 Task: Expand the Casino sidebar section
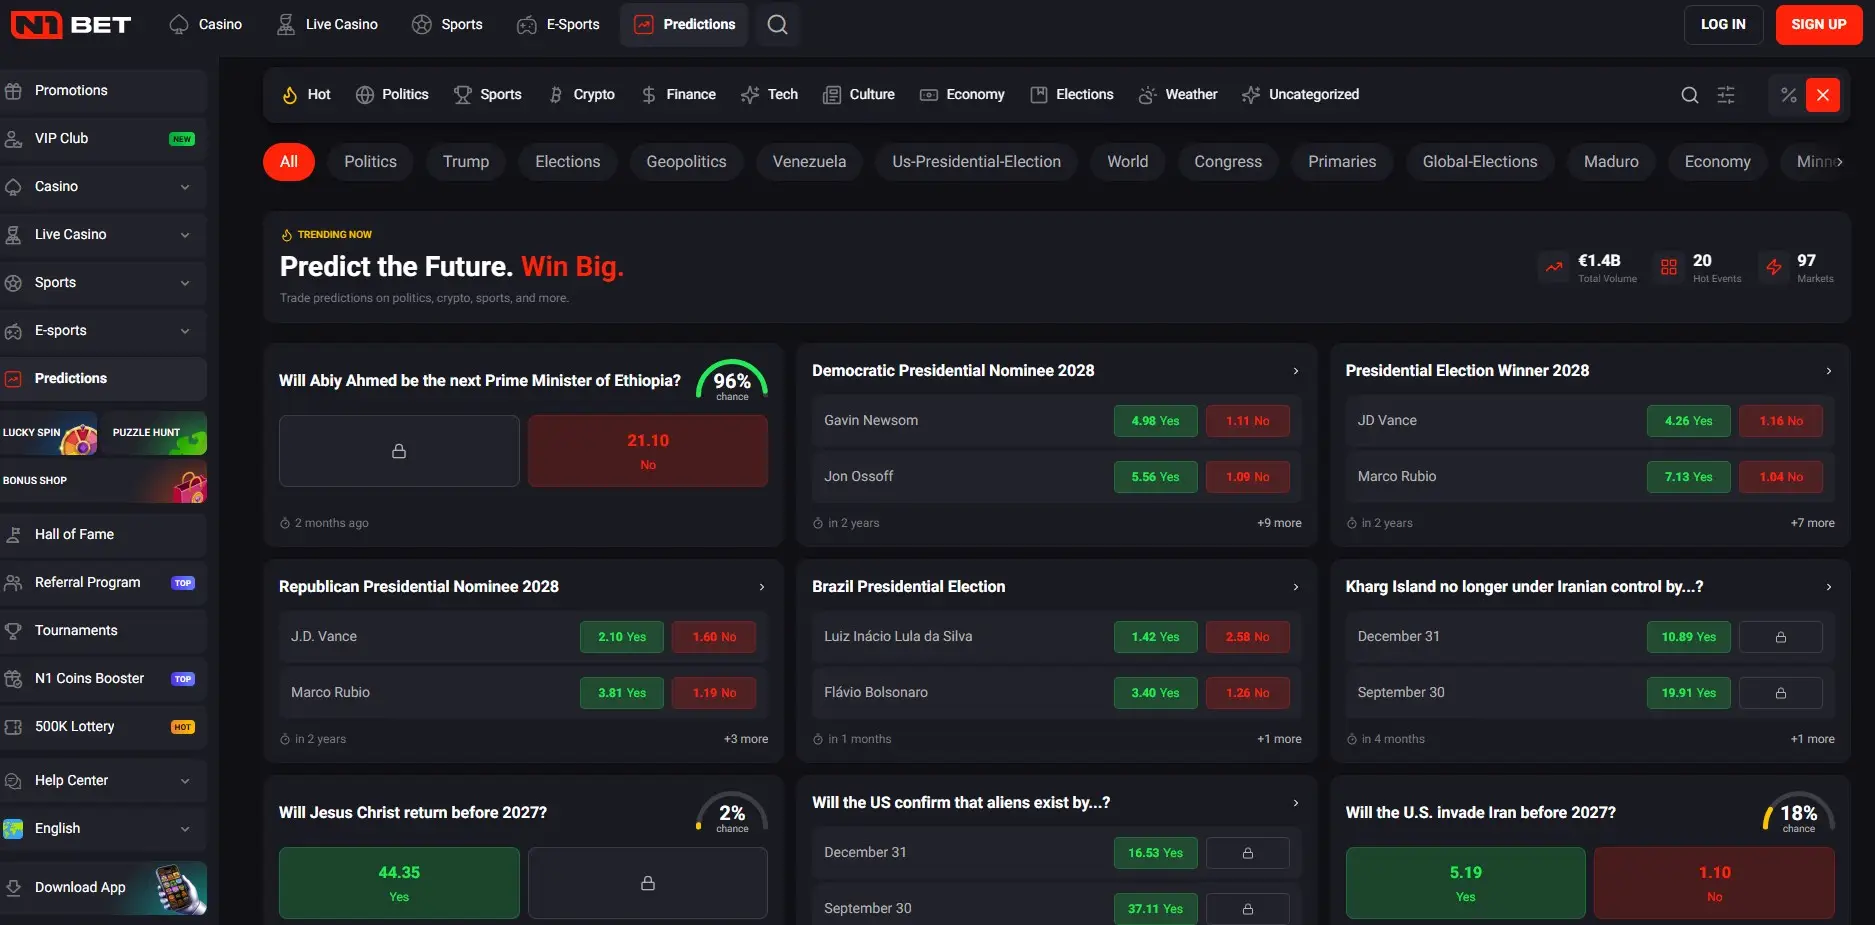(x=185, y=187)
